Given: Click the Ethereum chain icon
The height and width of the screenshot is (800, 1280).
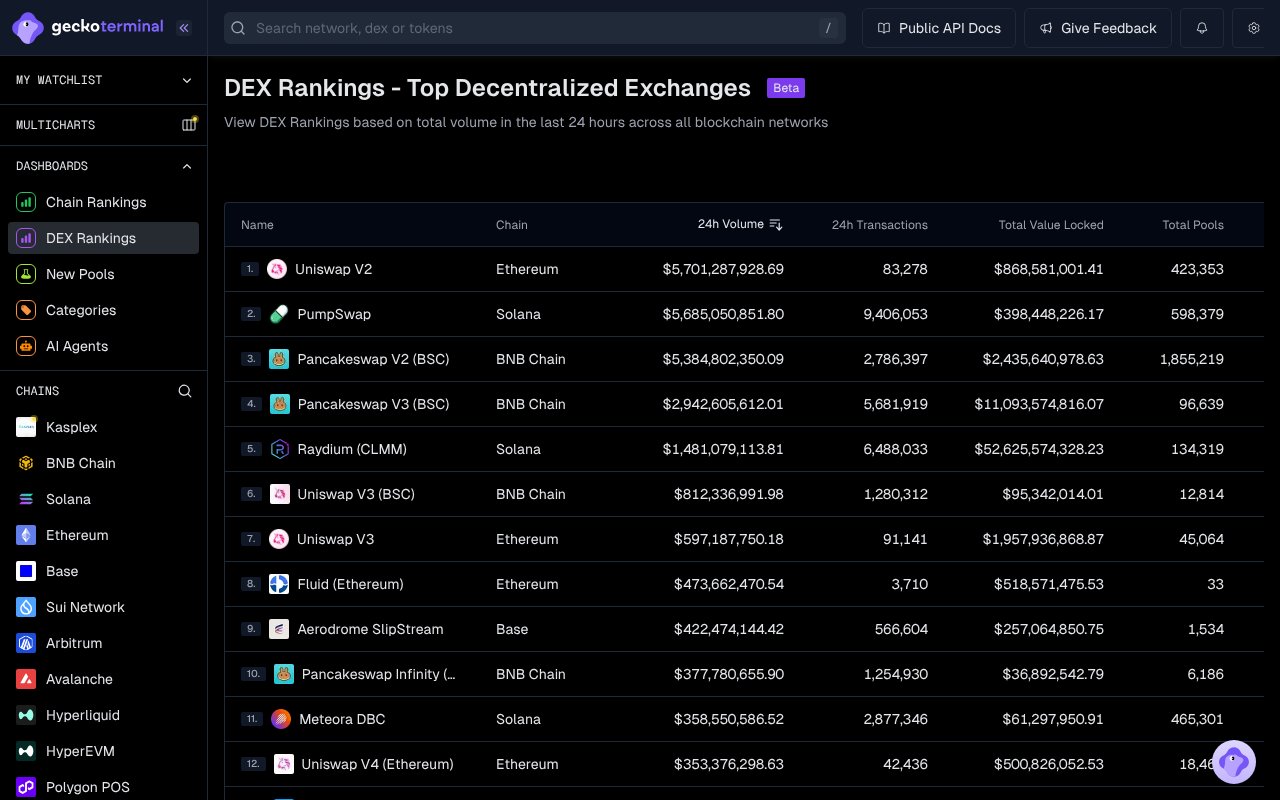Looking at the screenshot, I should click(x=25, y=535).
